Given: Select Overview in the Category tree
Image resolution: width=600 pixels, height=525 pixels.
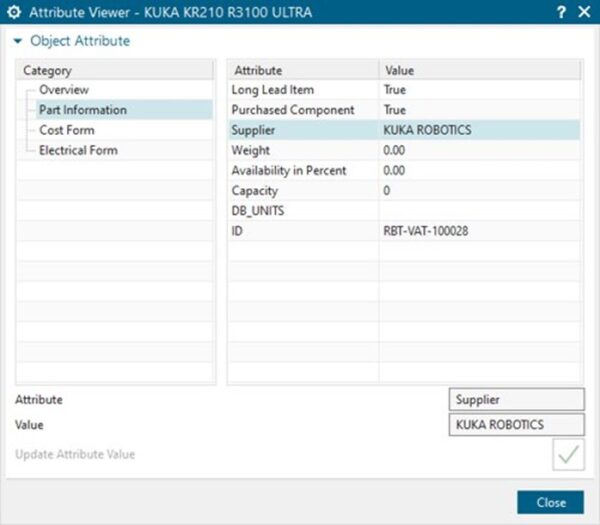Looking at the screenshot, I should click(64, 90).
